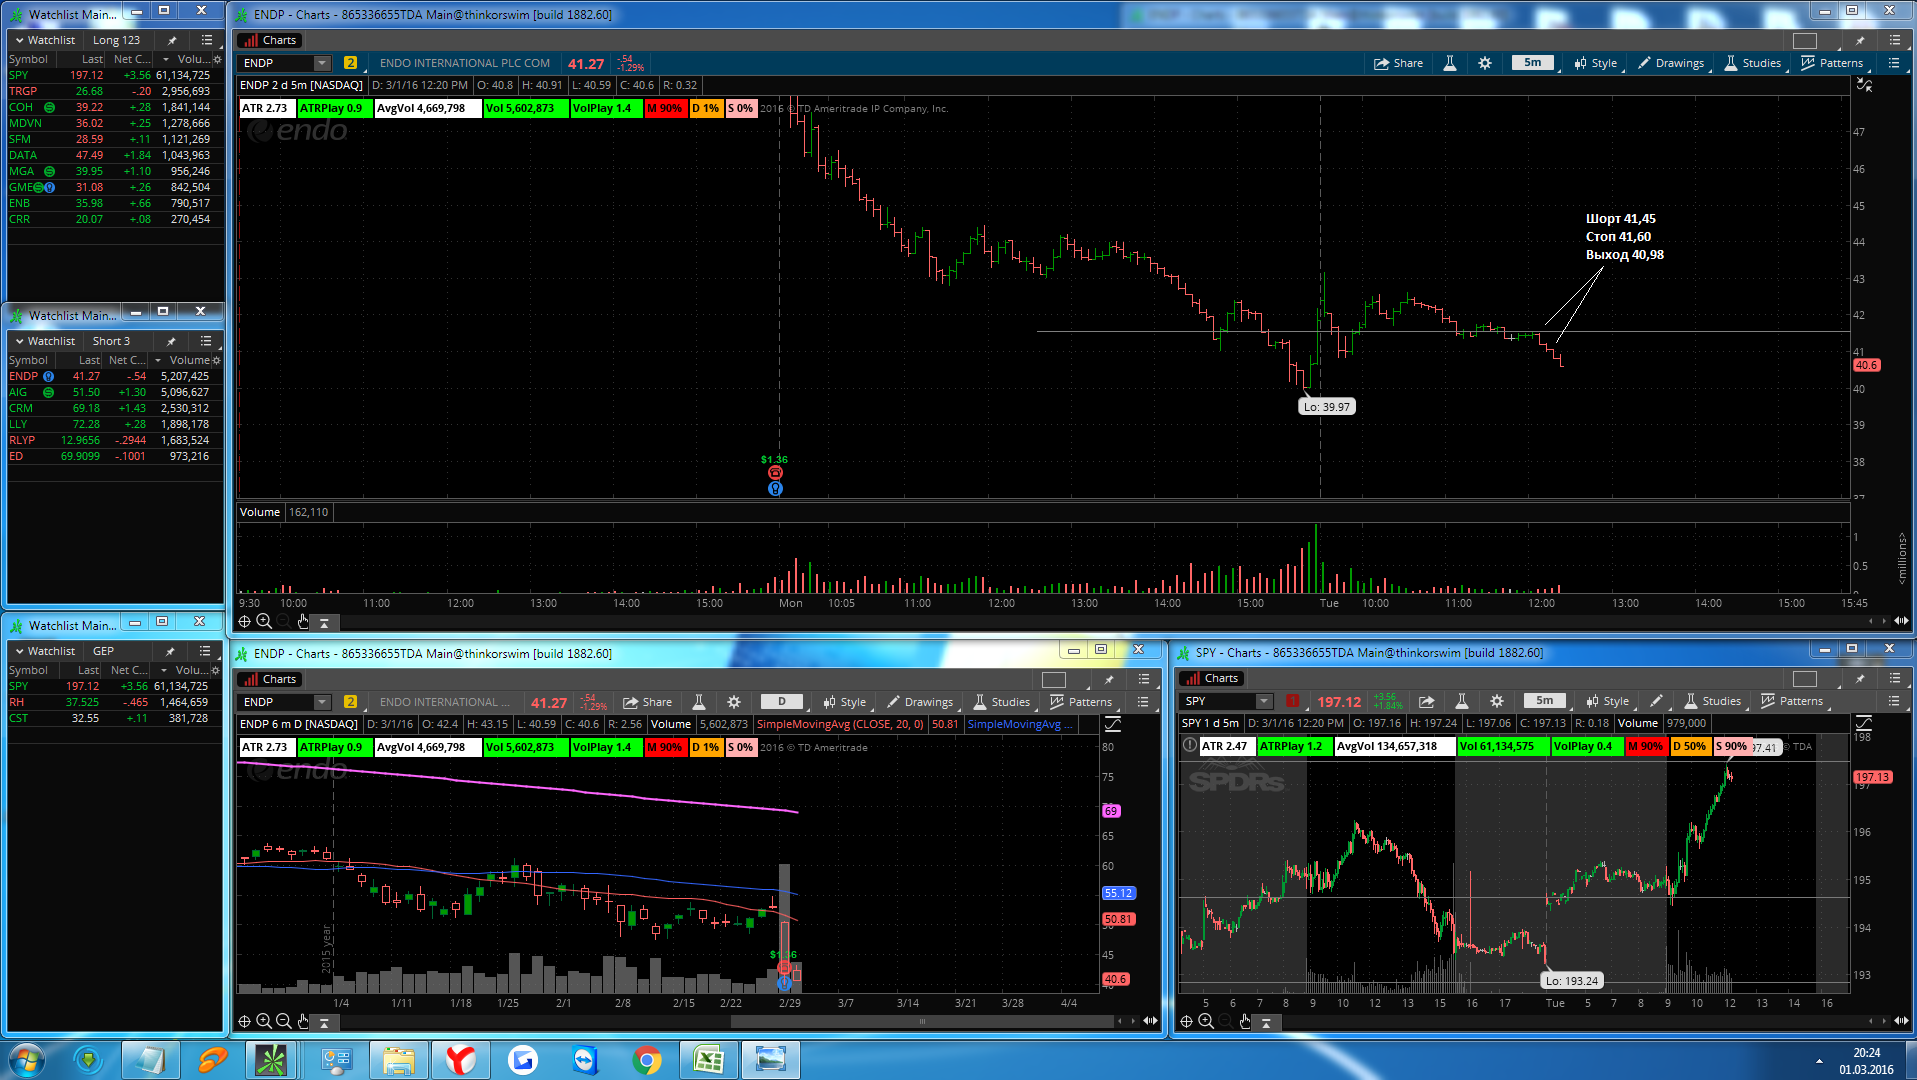Screen dimensions: 1917x1080
Task: Open thinkorswim app from taskbar
Action: click(x=271, y=1060)
